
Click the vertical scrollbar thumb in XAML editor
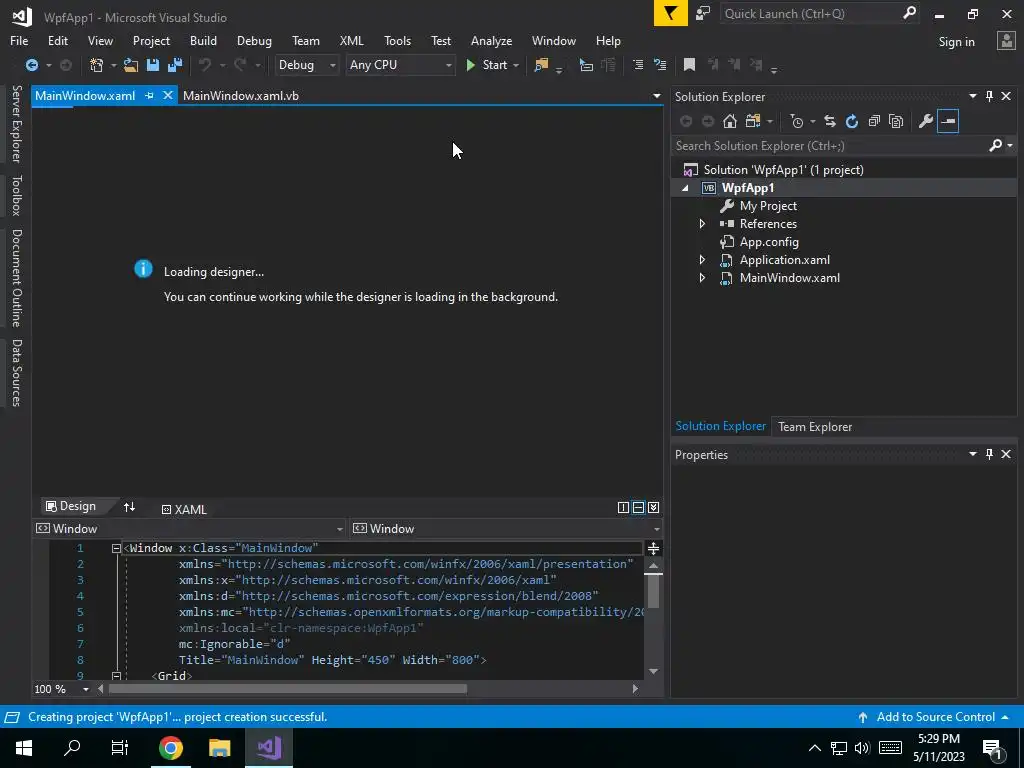pos(653,592)
